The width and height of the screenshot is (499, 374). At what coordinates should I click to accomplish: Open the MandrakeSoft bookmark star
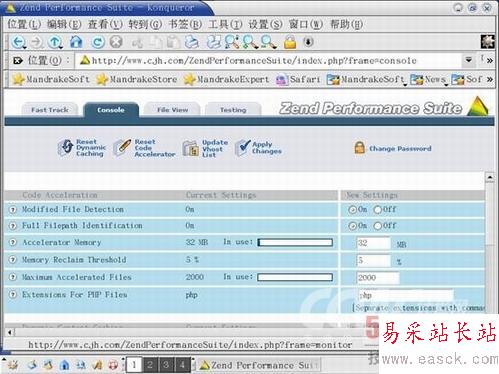[51, 79]
